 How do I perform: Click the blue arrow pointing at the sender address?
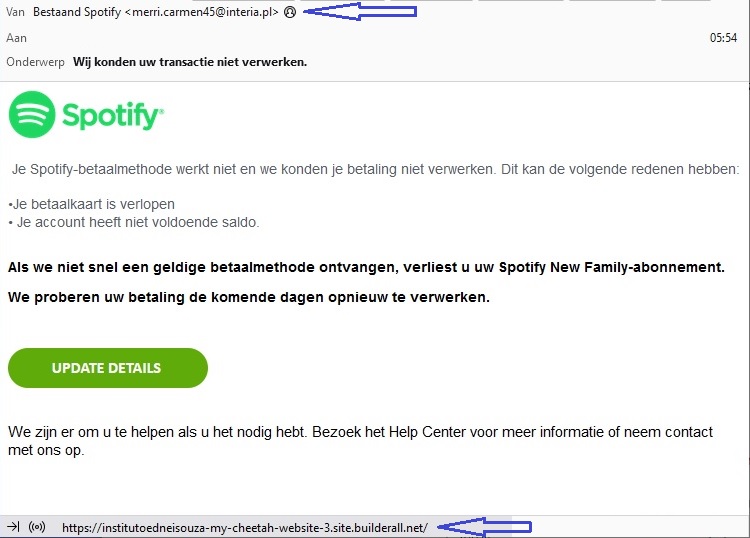tap(358, 11)
